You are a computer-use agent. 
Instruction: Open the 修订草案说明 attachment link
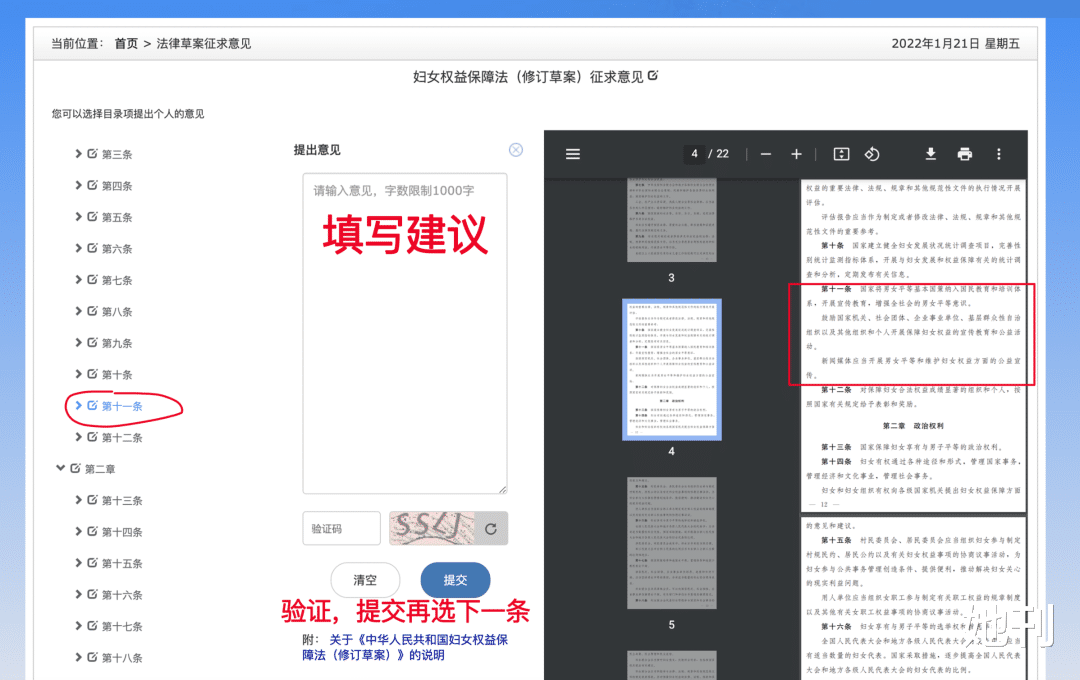coord(405,648)
